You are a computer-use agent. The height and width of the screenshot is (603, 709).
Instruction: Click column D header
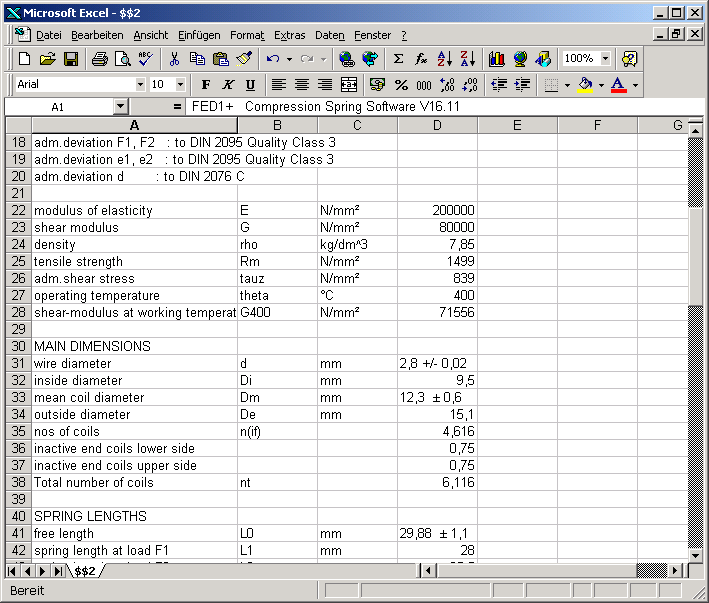click(x=437, y=125)
